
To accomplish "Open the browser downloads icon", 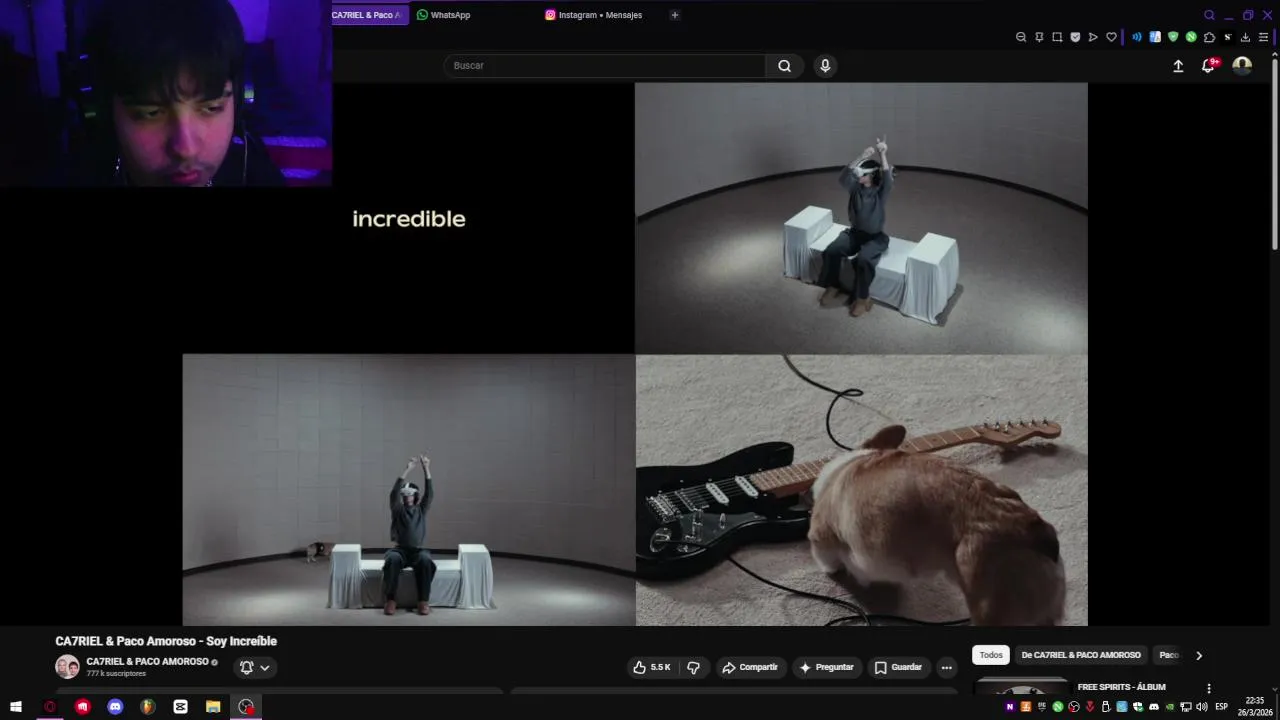I will pos(1245,37).
